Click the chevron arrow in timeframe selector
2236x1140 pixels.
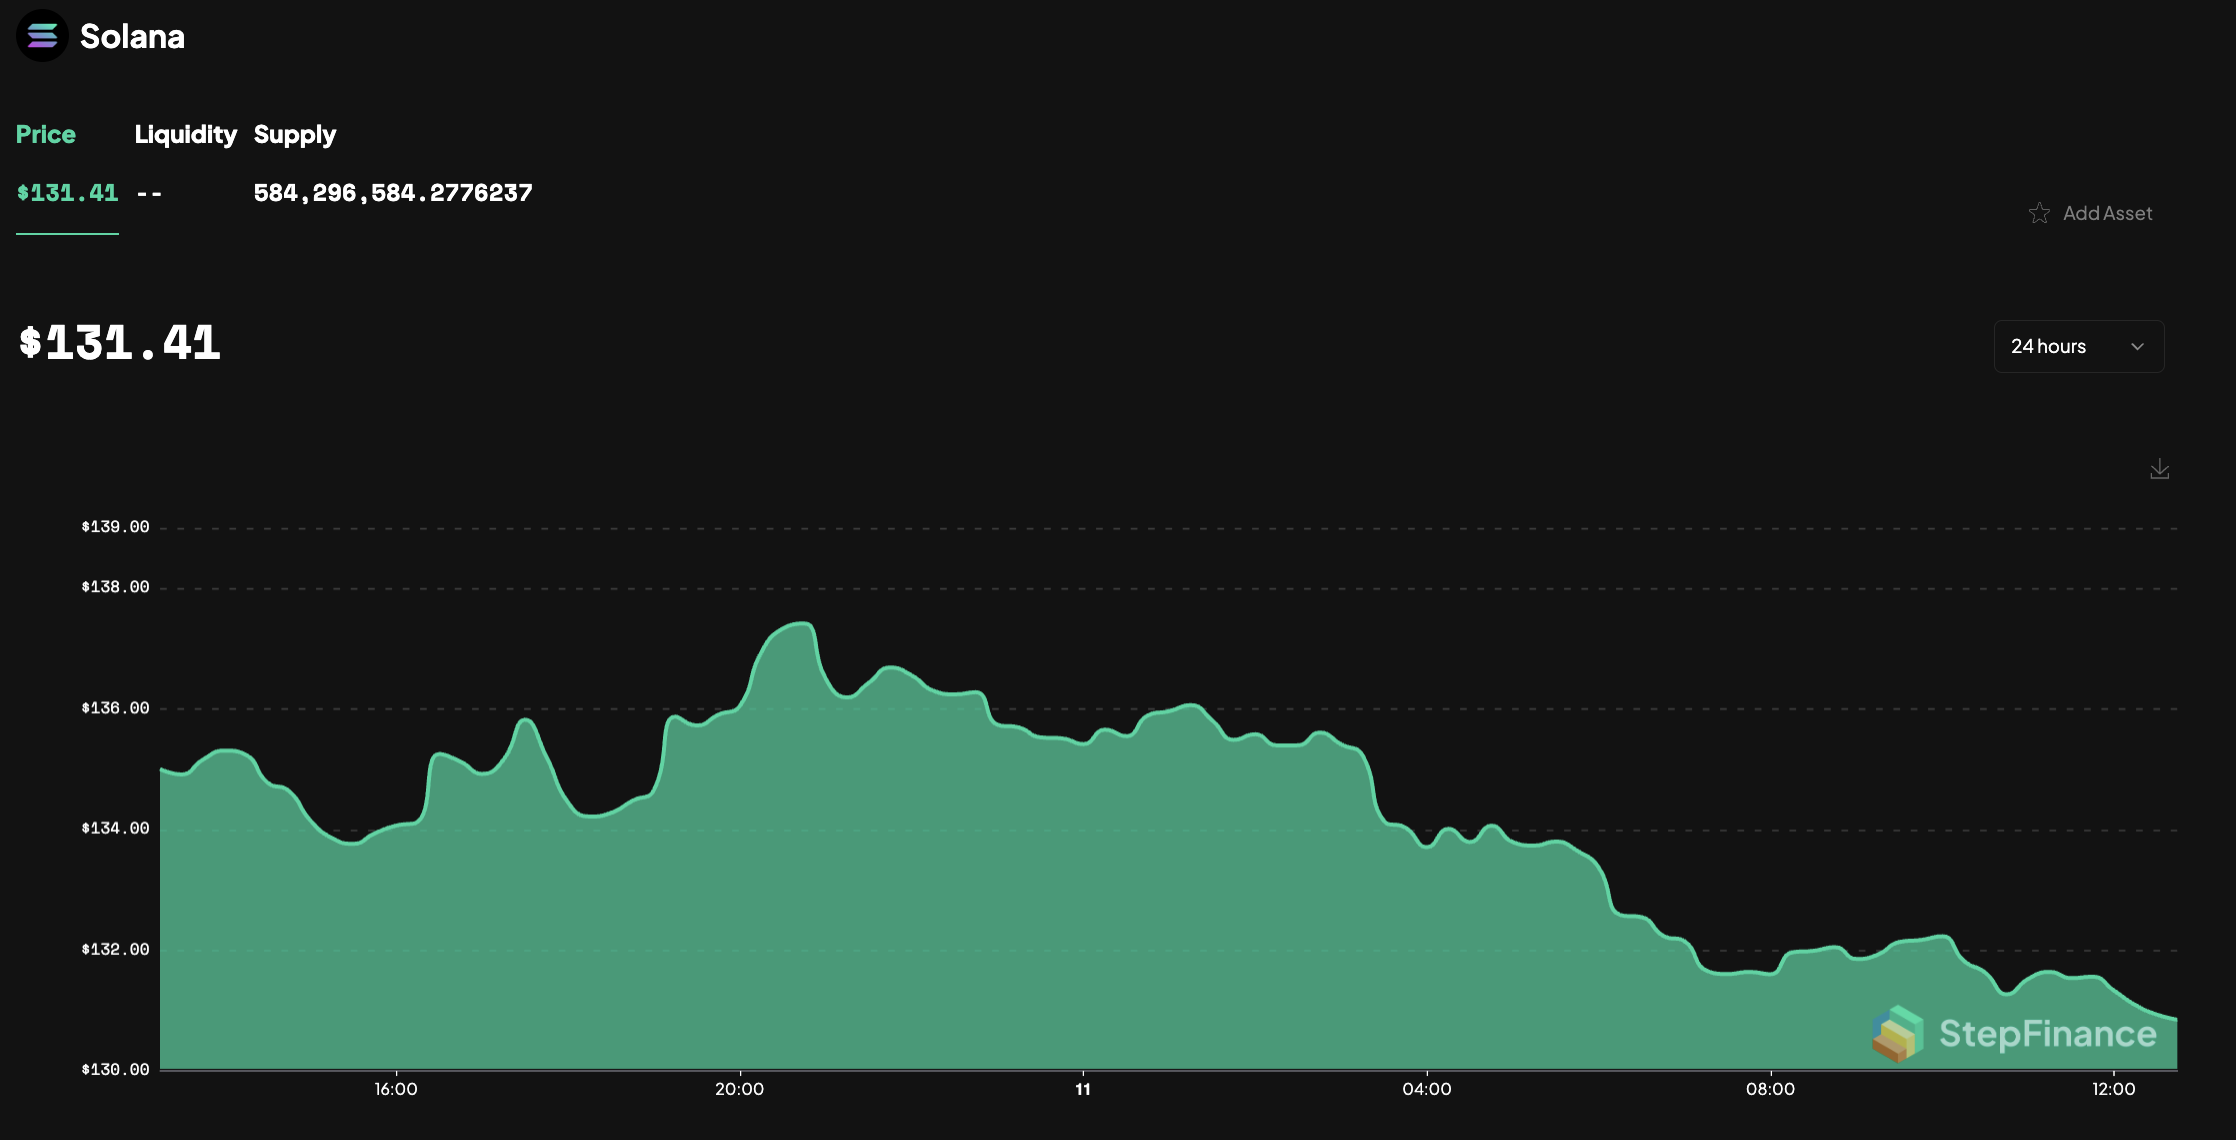click(x=2137, y=347)
